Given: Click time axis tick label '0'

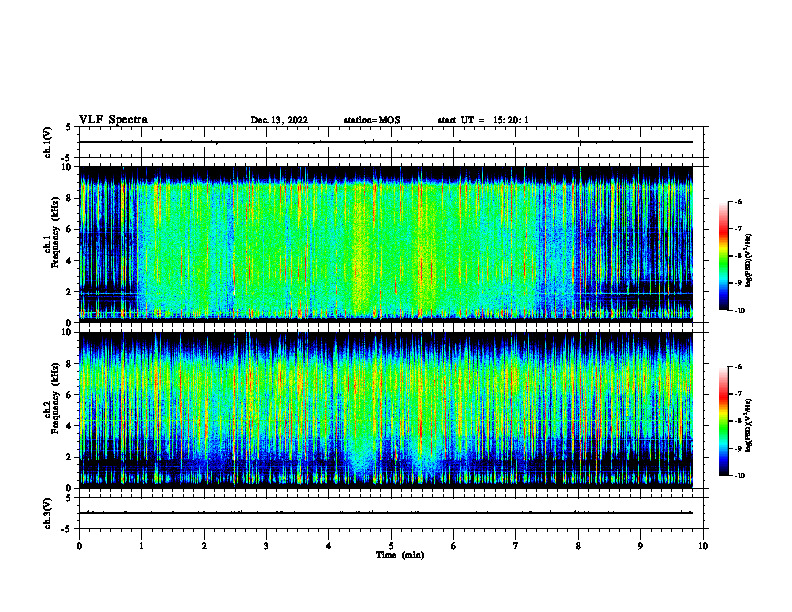Looking at the screenshot, I should 79,546.
